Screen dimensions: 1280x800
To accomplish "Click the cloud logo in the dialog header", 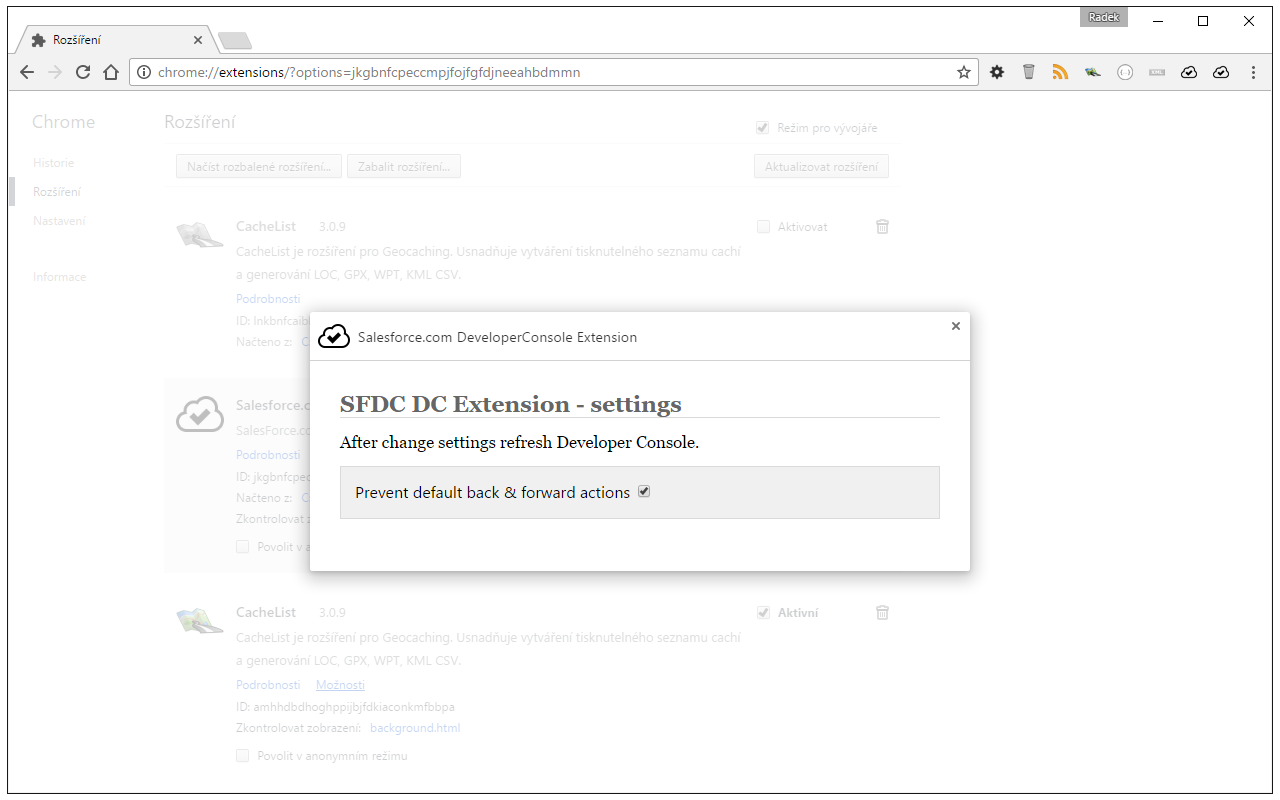I will pyautogui.click(x=334, y=337).
